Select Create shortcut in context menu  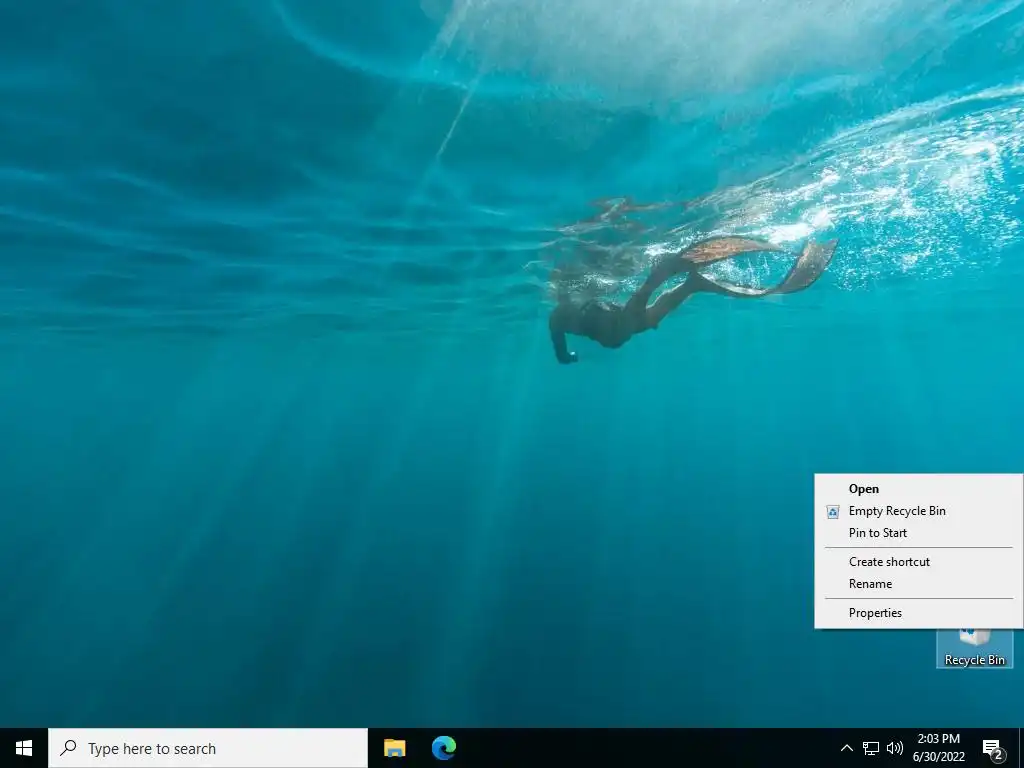coord(918,562)
